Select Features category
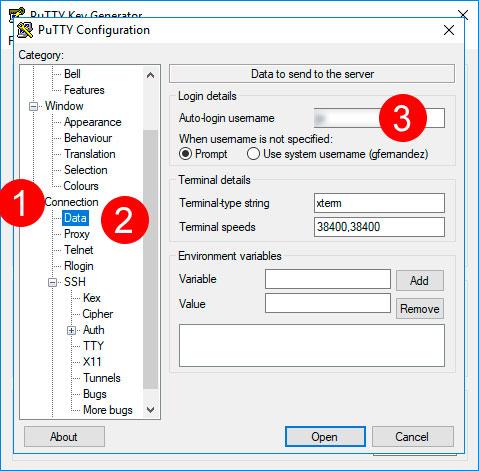 pos(84,90)
